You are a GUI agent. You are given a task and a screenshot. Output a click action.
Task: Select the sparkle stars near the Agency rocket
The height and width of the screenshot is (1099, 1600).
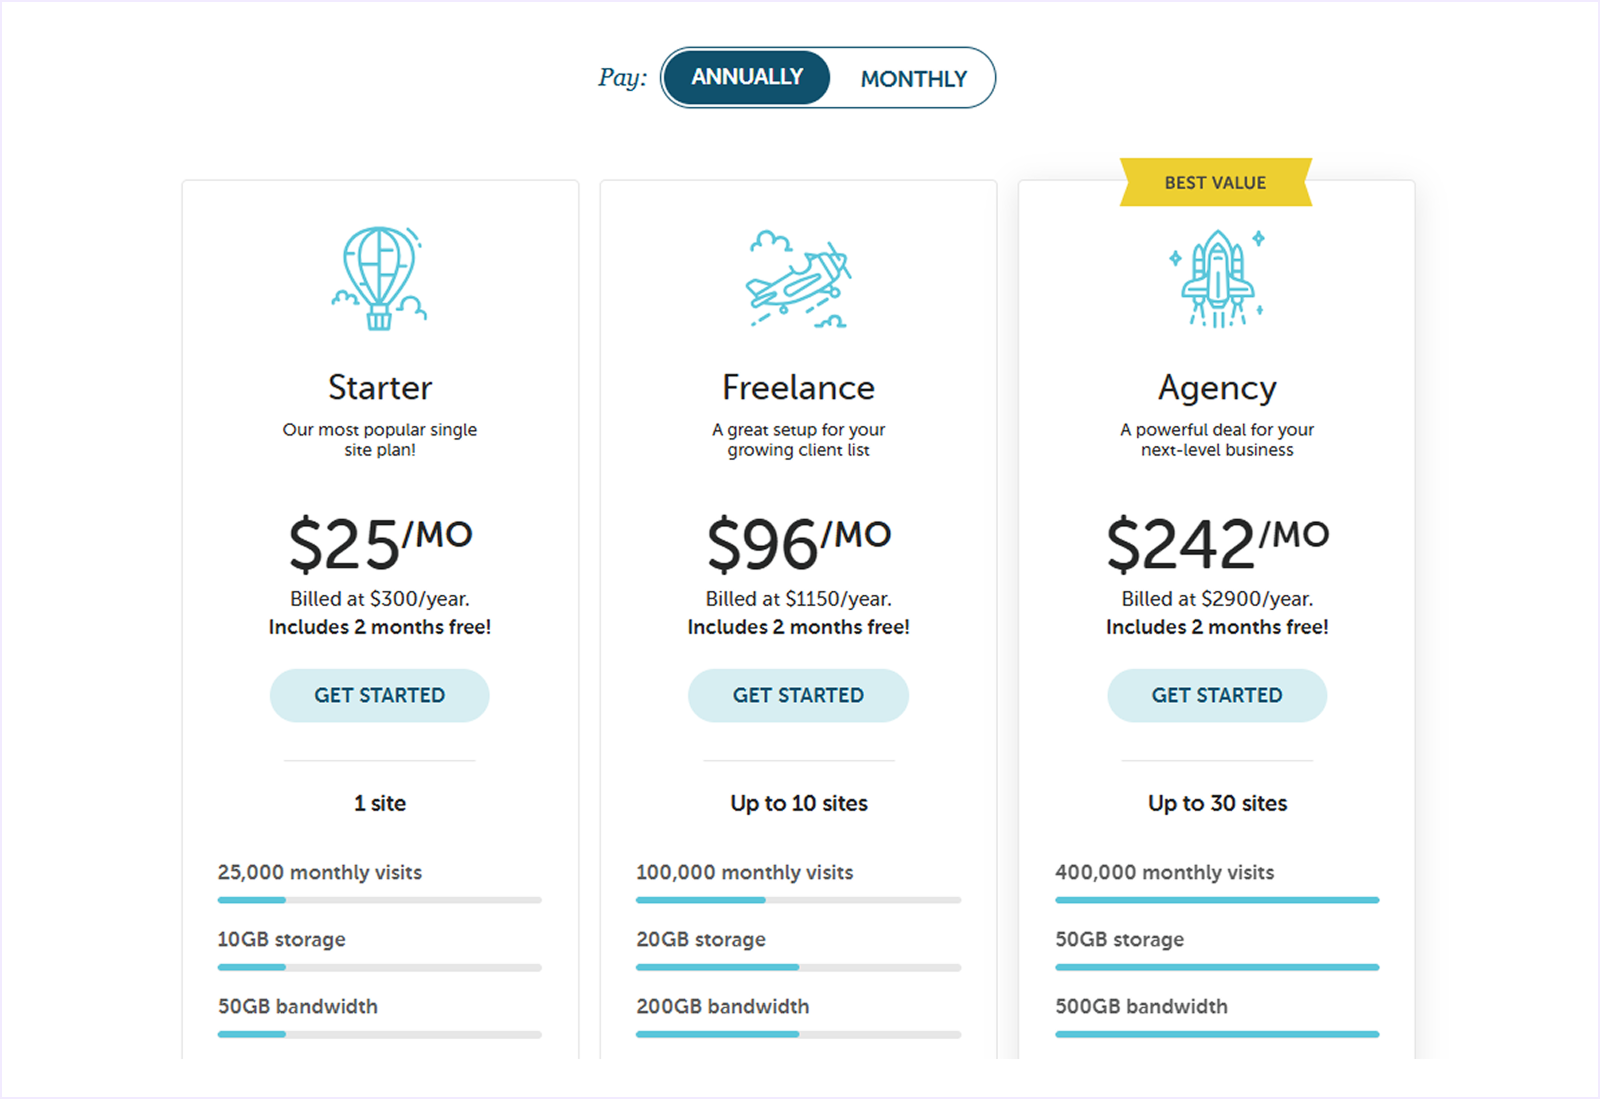point(1258,240)
